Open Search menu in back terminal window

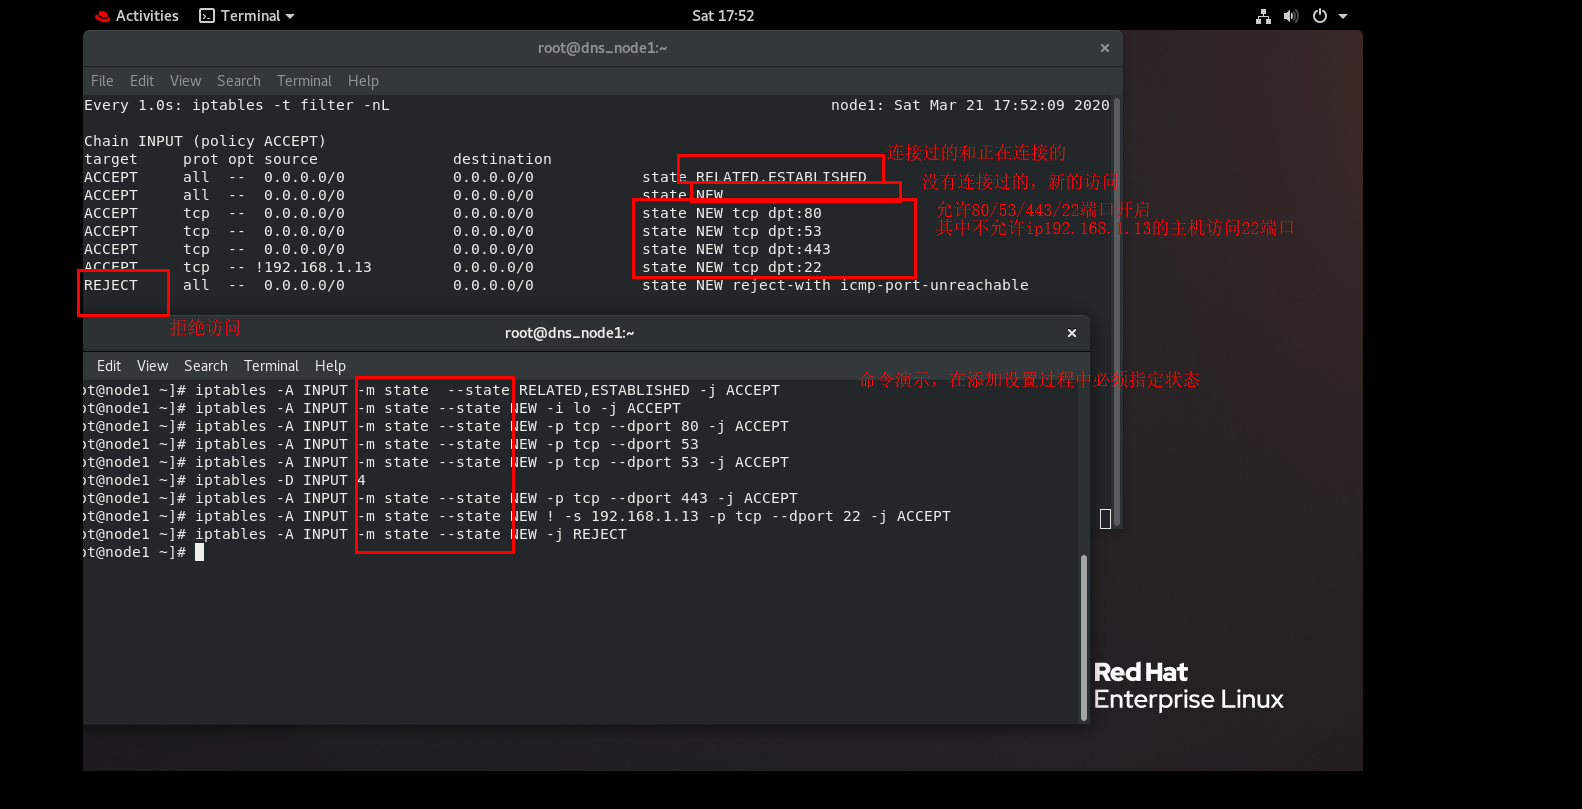pyautogui.click(x=239, y=81)
